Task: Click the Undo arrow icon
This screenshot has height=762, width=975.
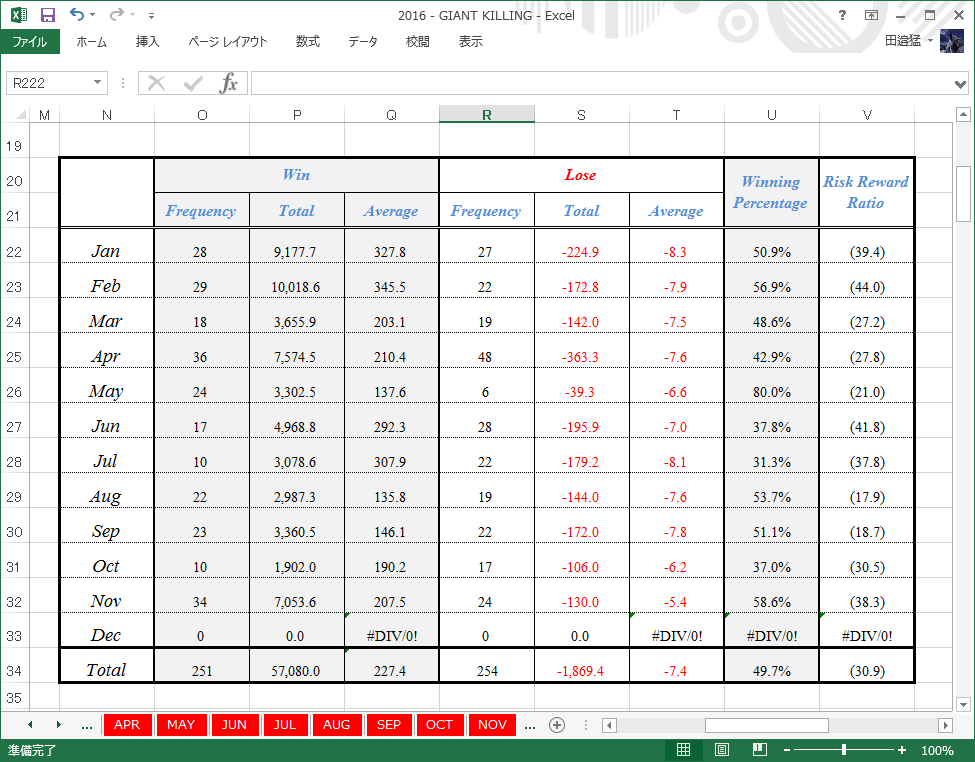Action: (76, 14)
